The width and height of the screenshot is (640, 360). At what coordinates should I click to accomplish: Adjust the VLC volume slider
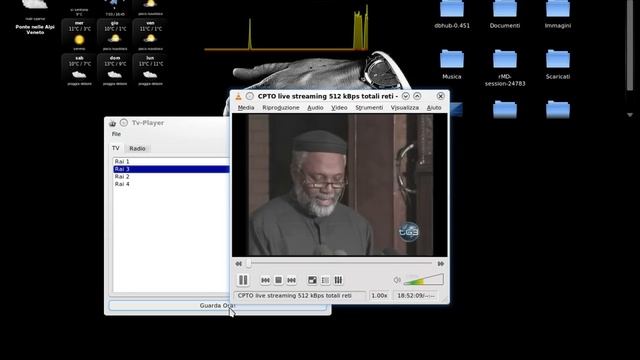pos(423,280)
